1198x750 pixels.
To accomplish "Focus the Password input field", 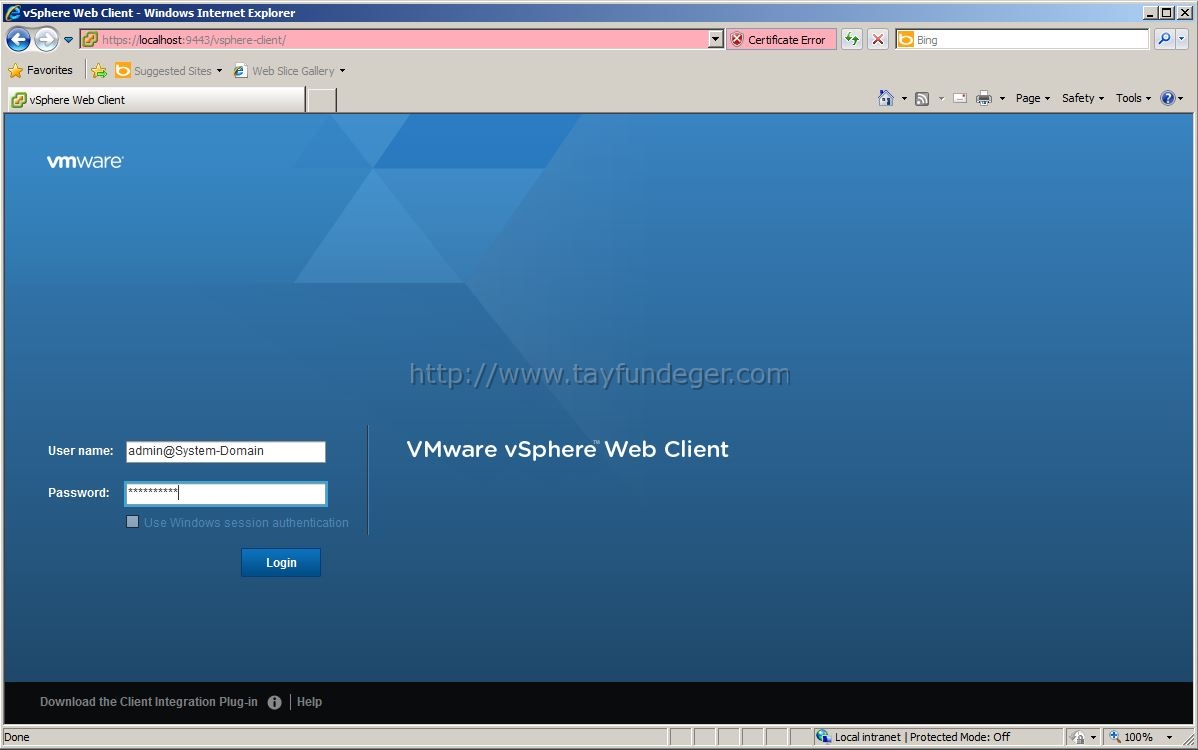I will tap(225, 493).
